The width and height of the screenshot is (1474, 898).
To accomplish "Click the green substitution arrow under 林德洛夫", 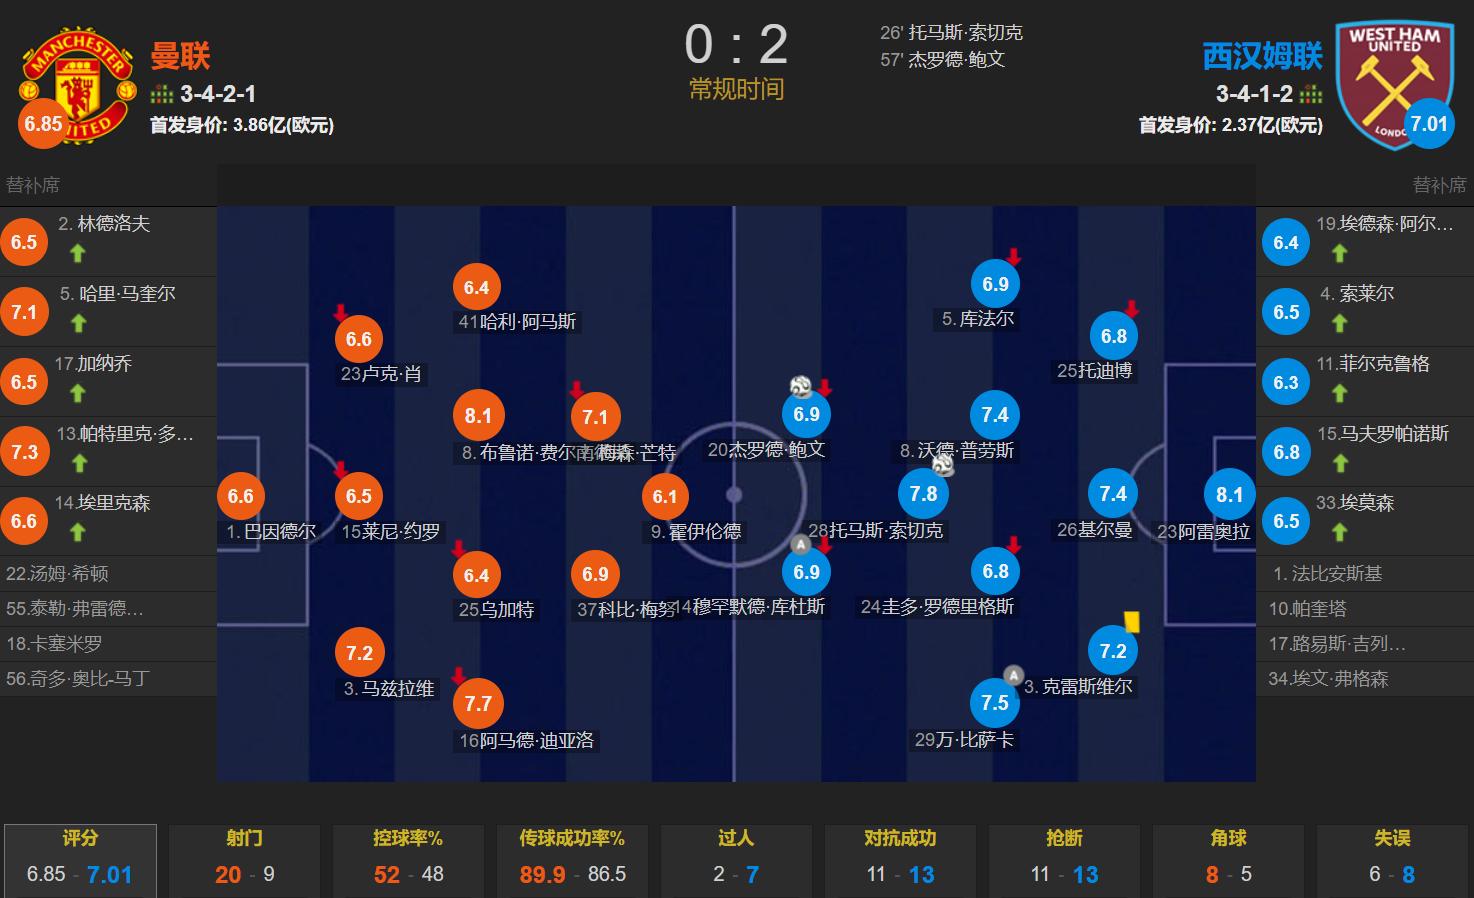I will click(x=78, y=253).
